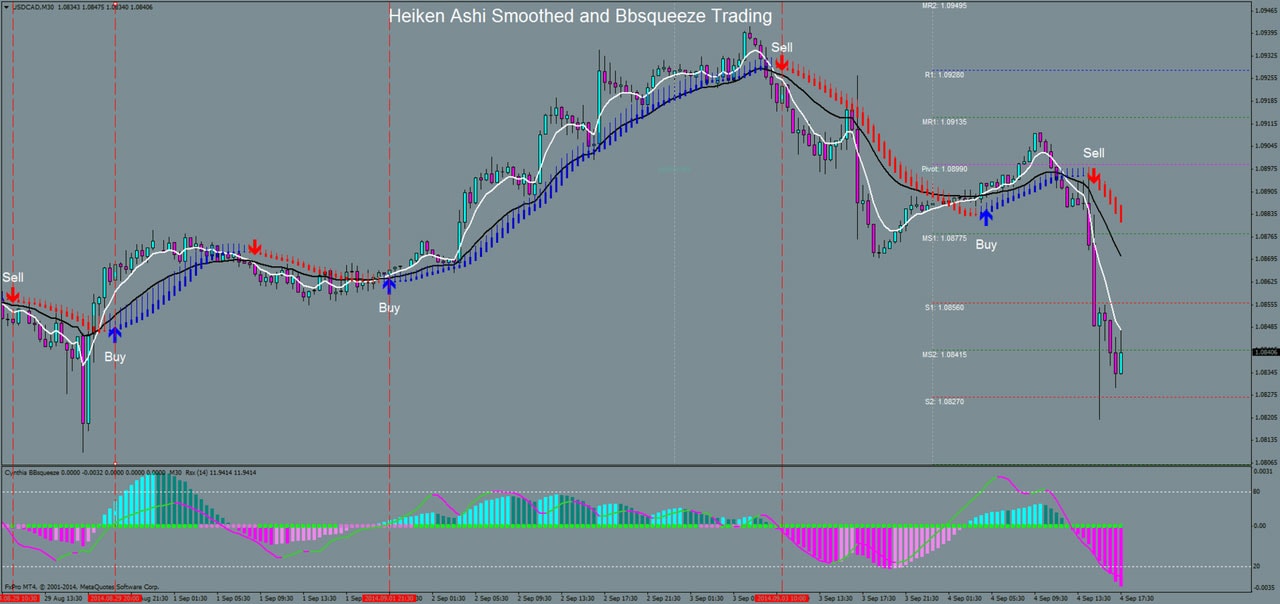The height and width of the screenshot is (604, 1280).
Task: Select the Pivot 1.08990 level label
Action: click(943, 170)
